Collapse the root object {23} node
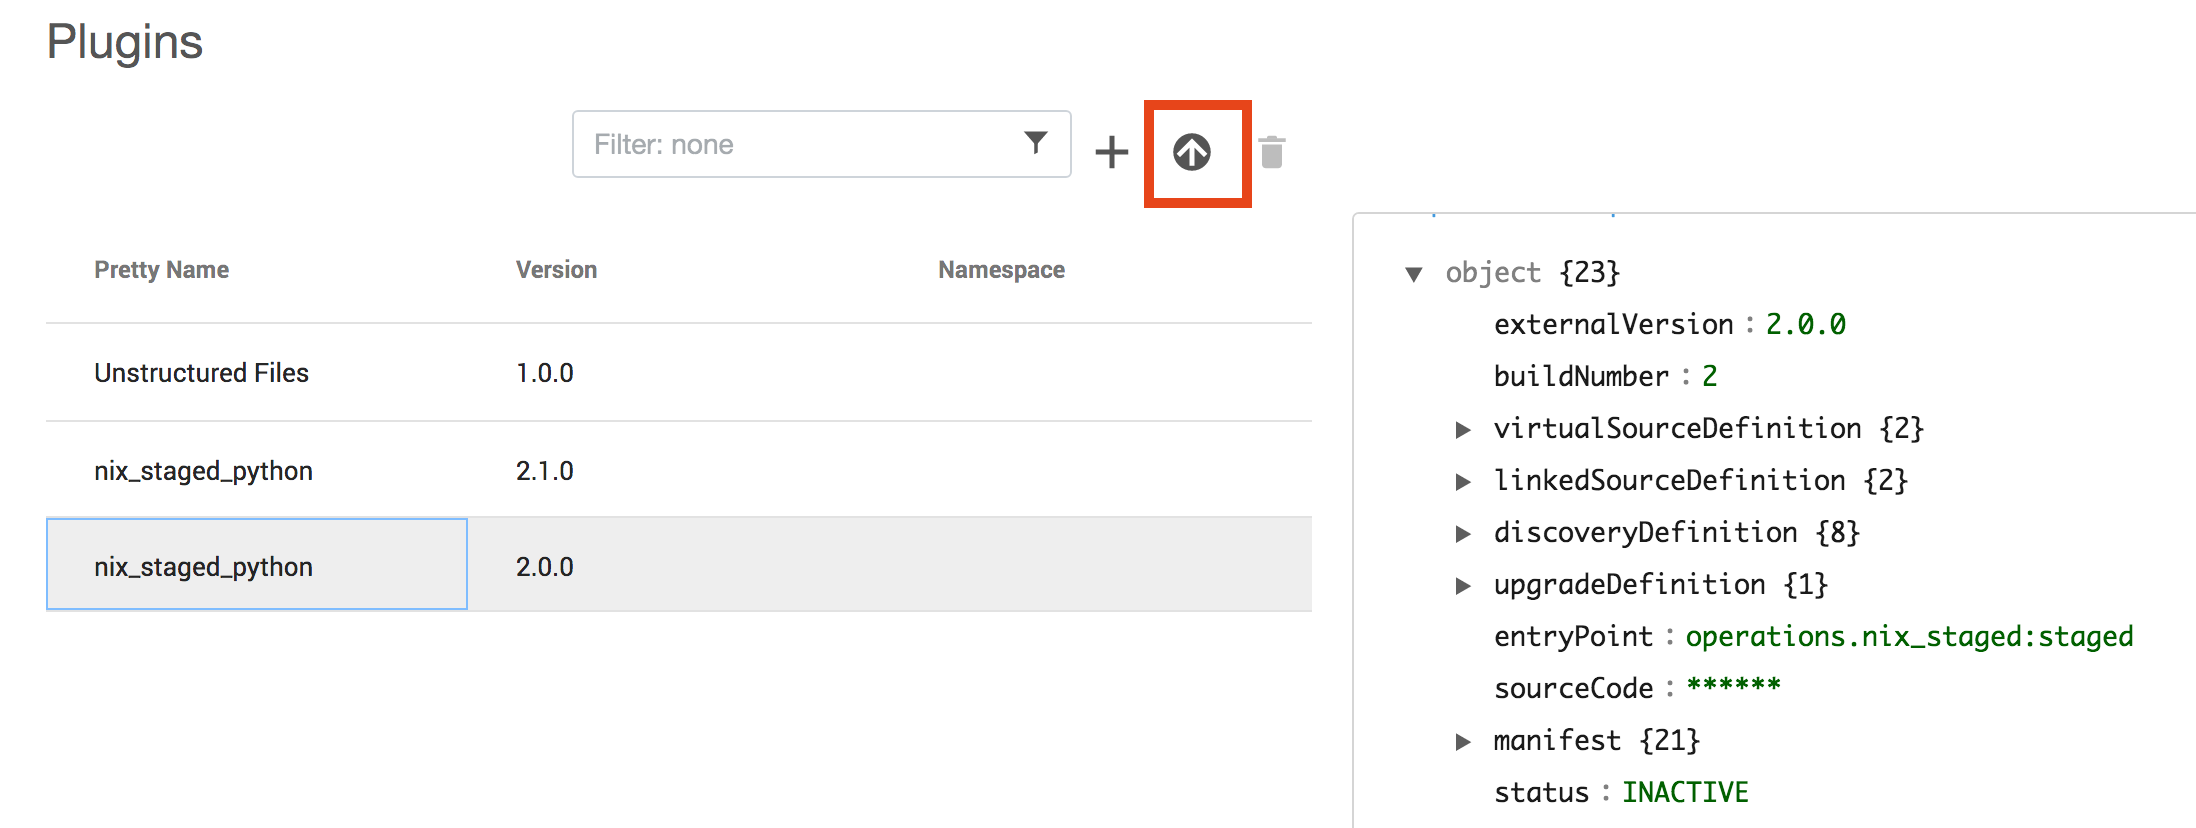Screen dimensions: 2196x828 [x=1414, y=274]
